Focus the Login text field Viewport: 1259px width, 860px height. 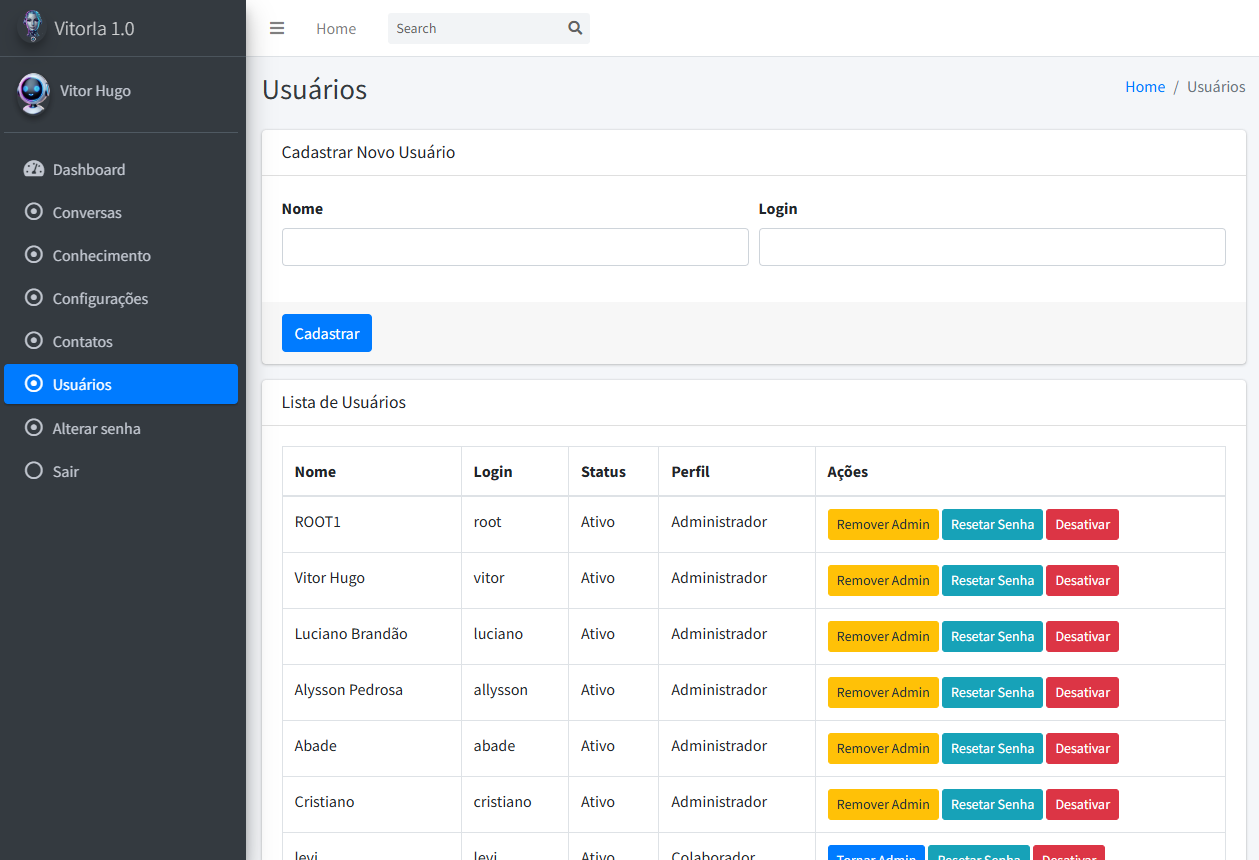click(992, 247)
